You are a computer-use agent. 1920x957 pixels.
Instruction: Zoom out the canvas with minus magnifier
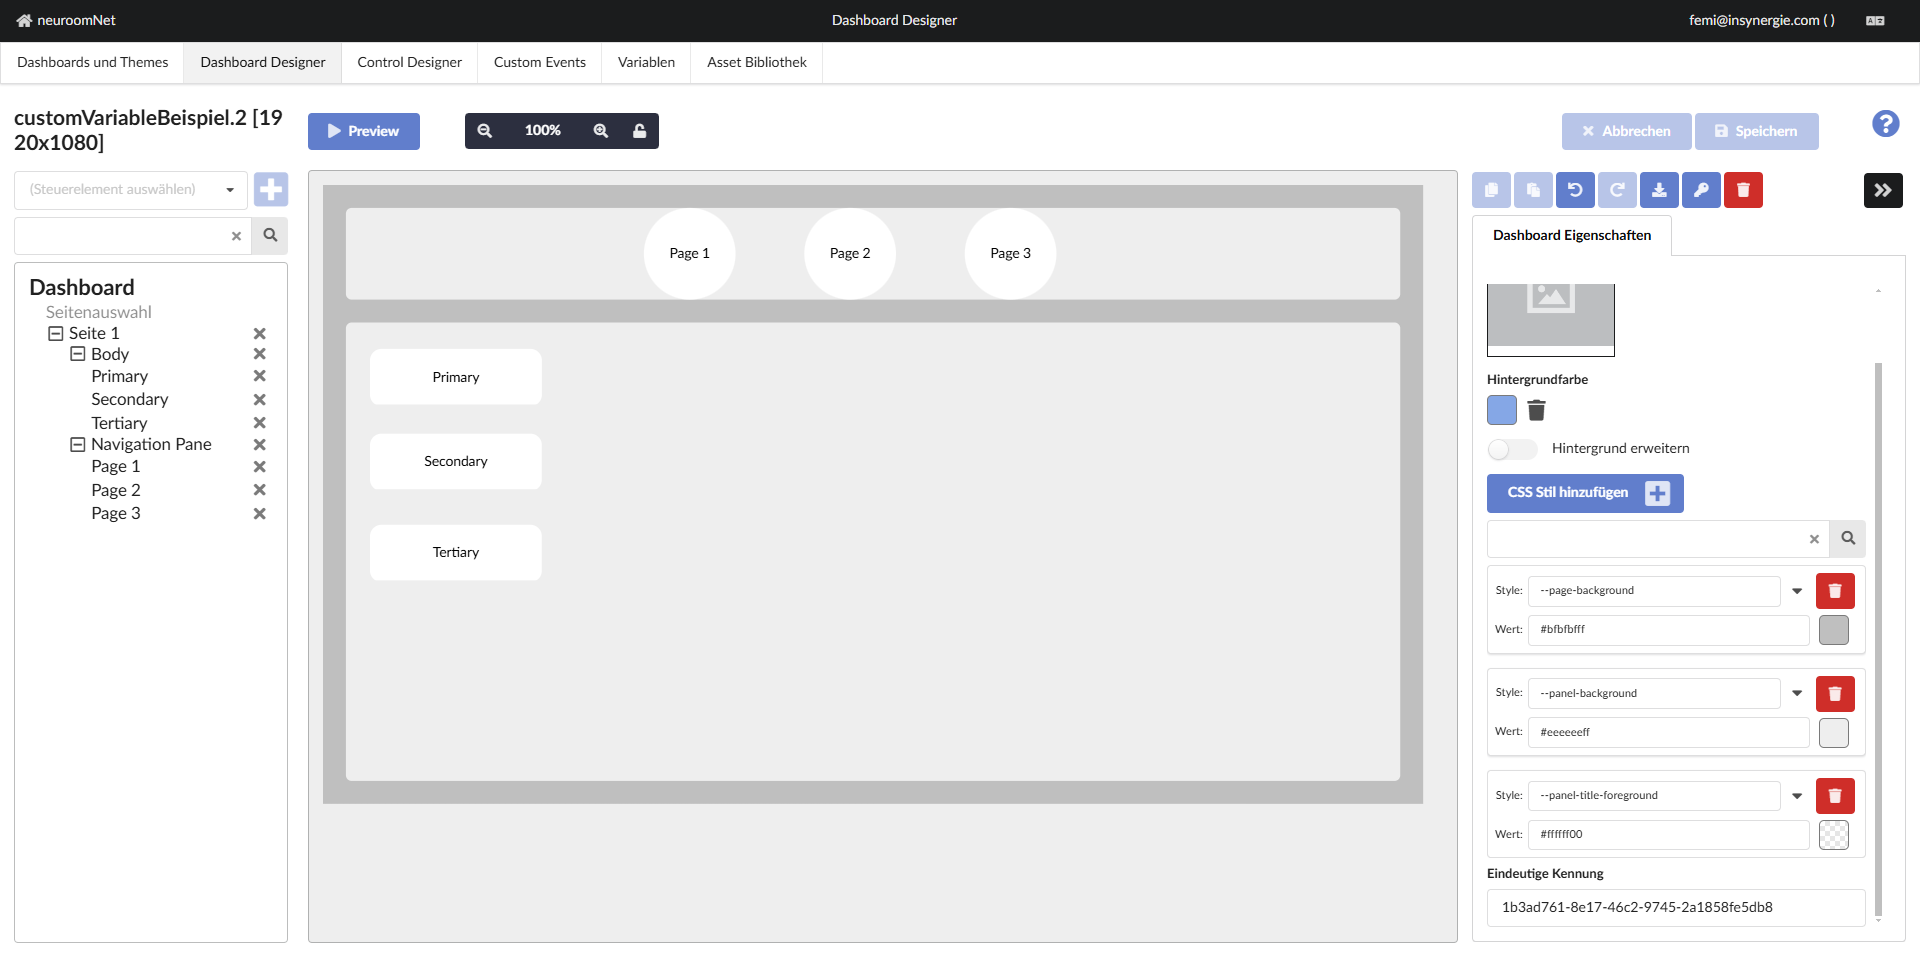click(x=485, y=131)
